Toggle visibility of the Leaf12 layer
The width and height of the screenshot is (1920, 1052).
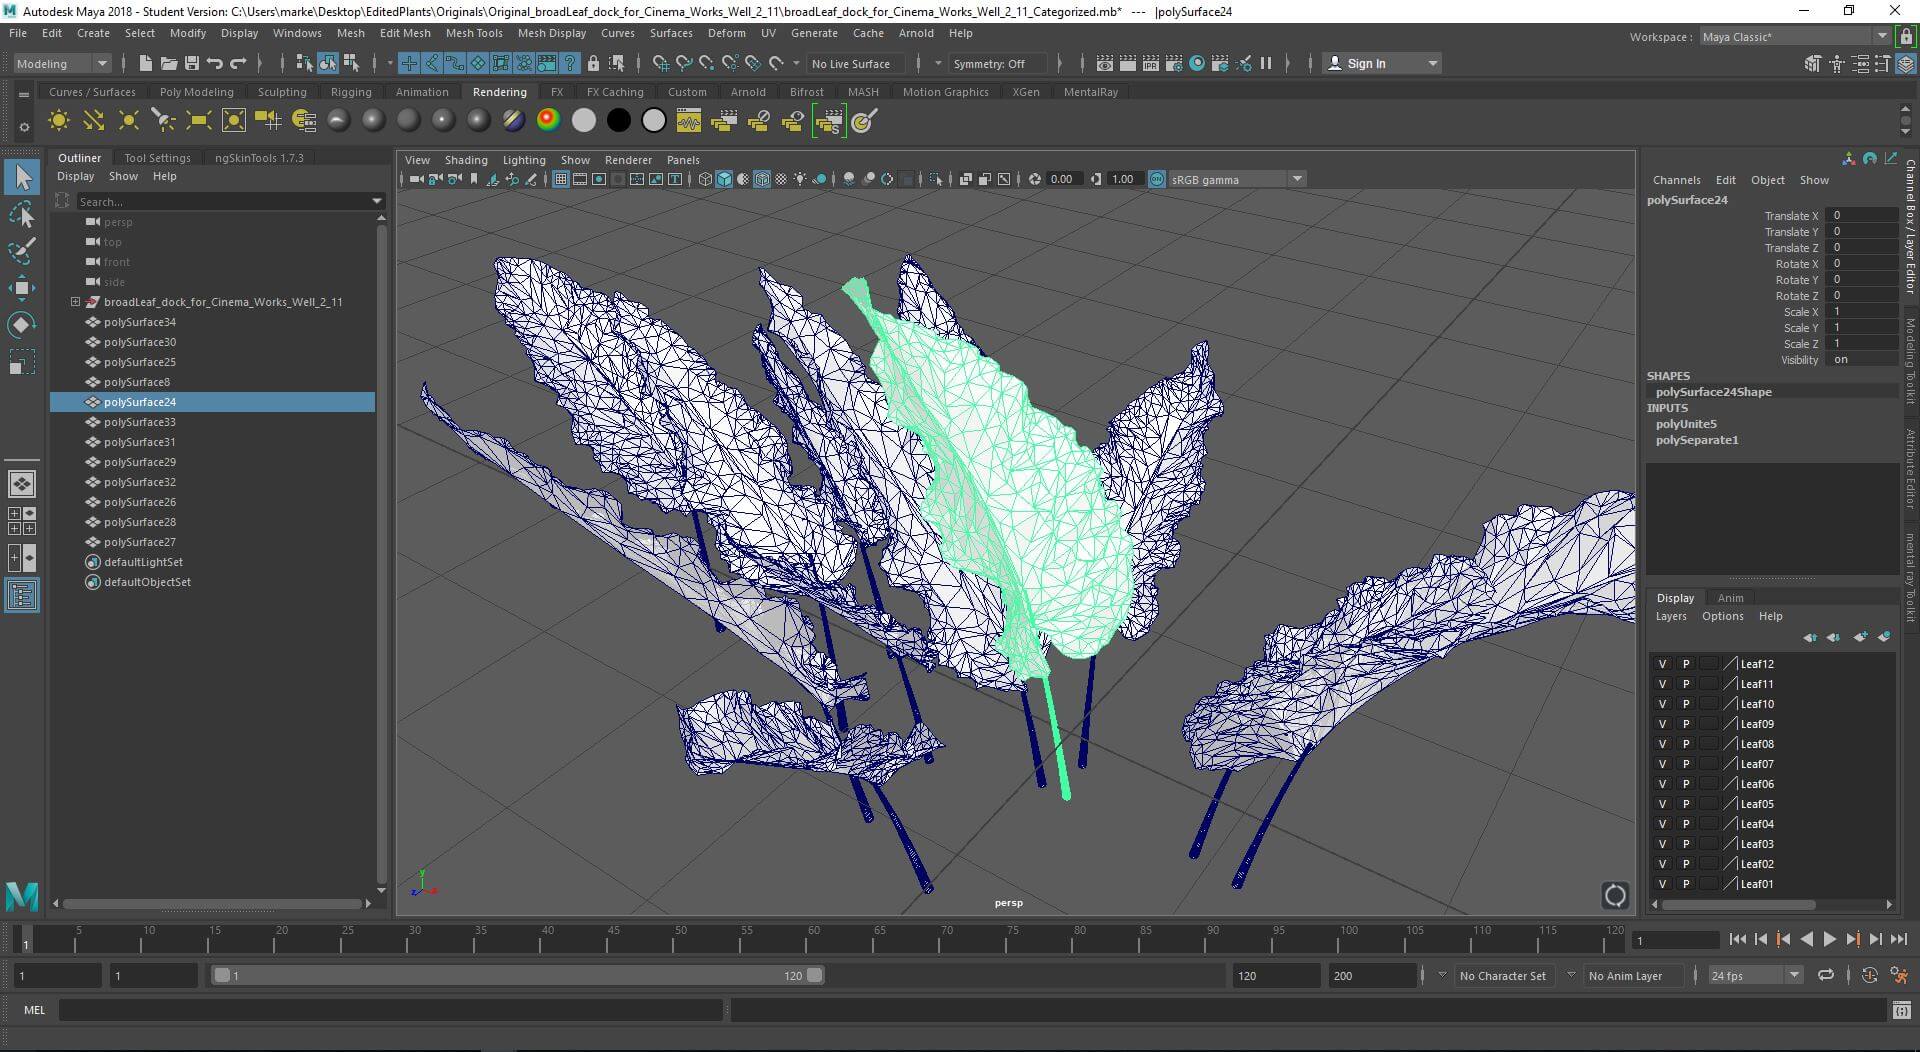(x=1662, y=664)
